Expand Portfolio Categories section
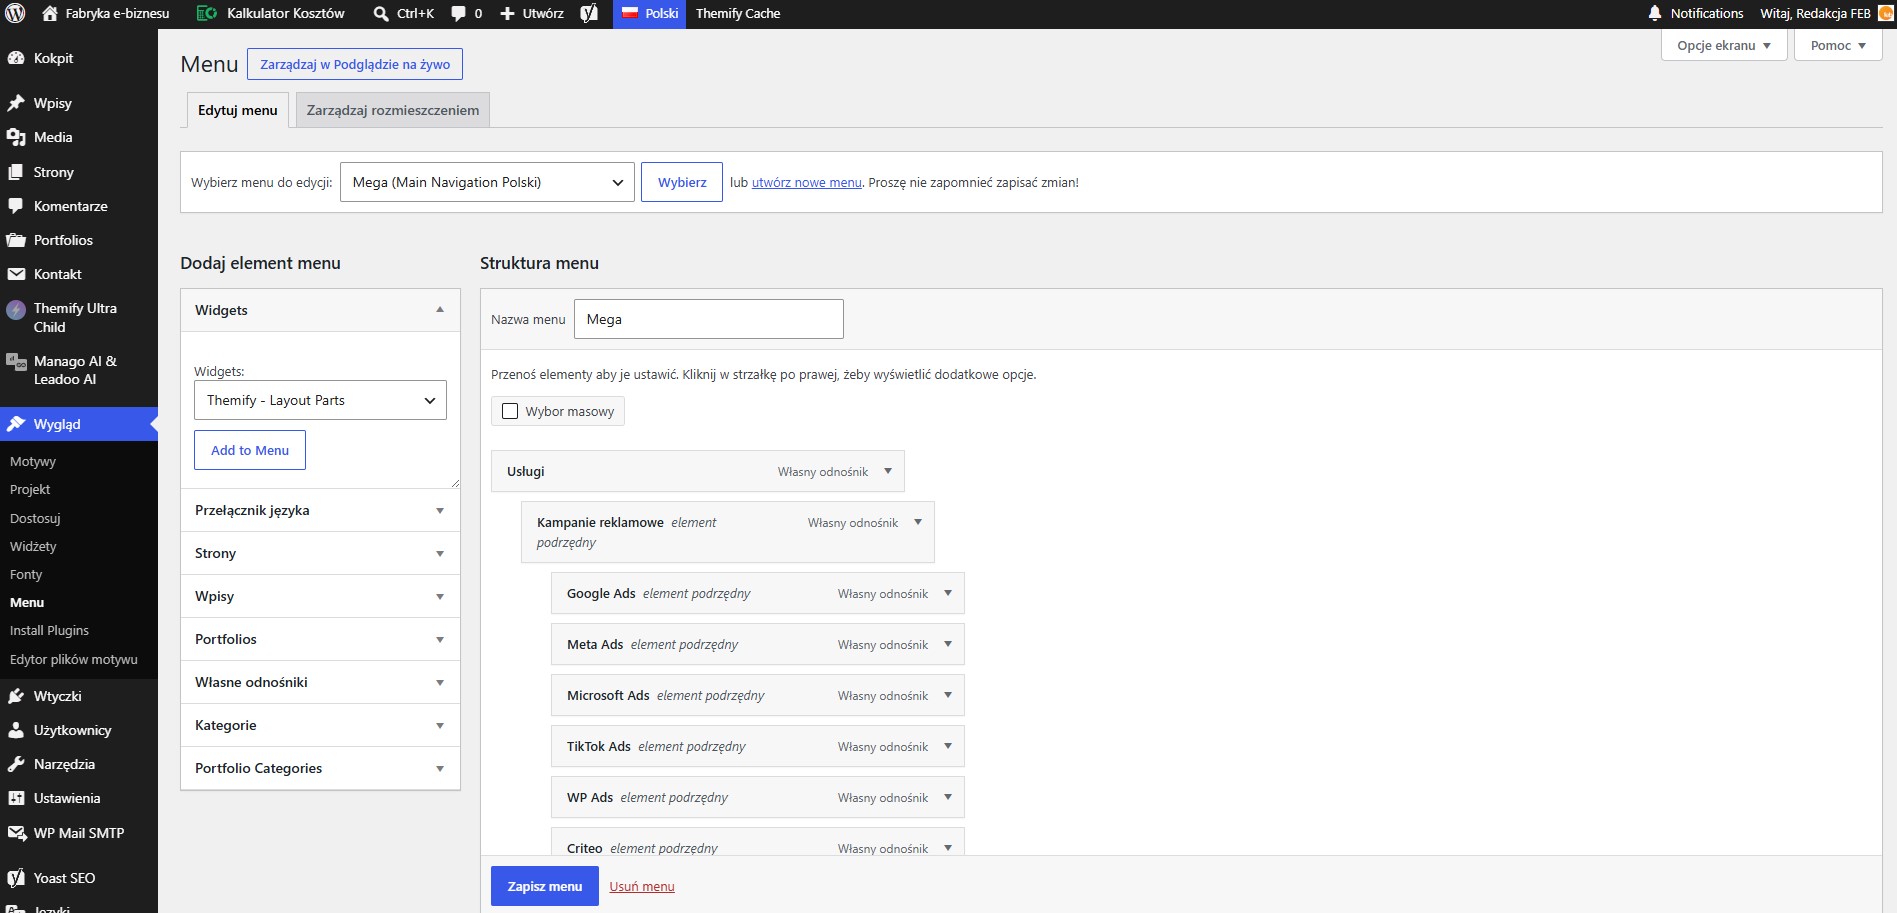 [x=320, y=768]
